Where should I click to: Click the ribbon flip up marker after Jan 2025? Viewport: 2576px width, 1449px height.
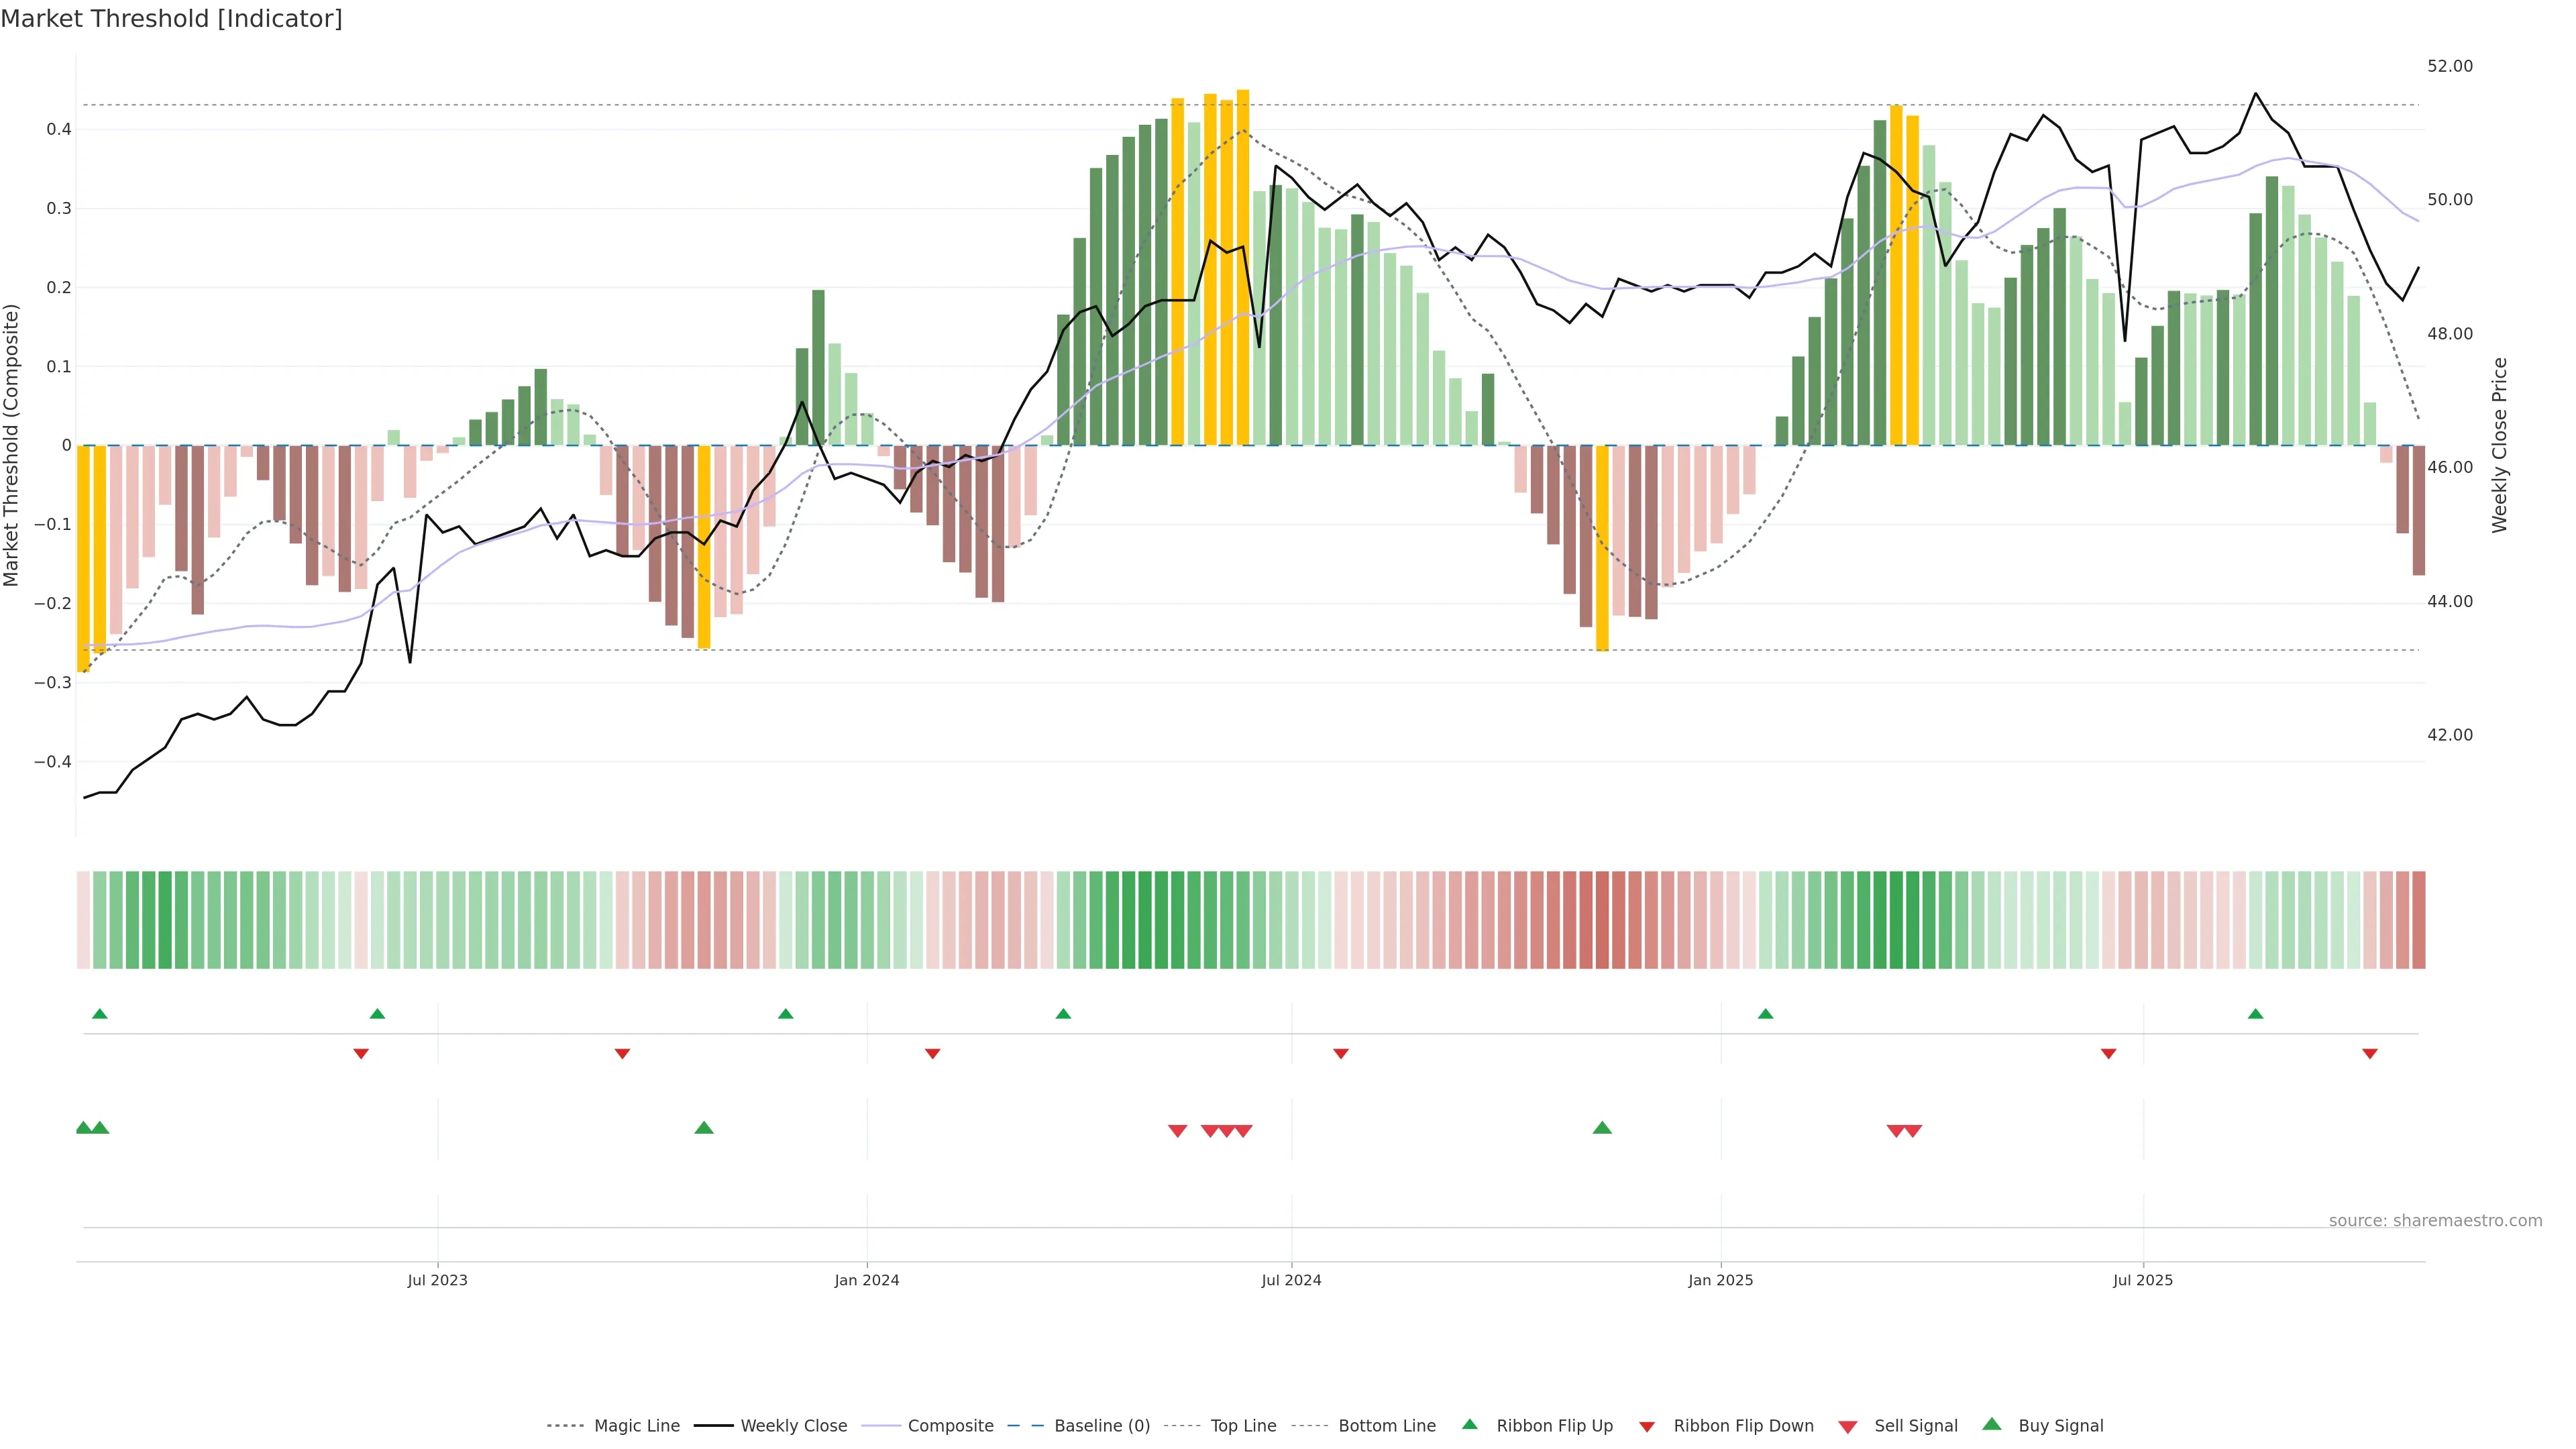[1765, 1014]
